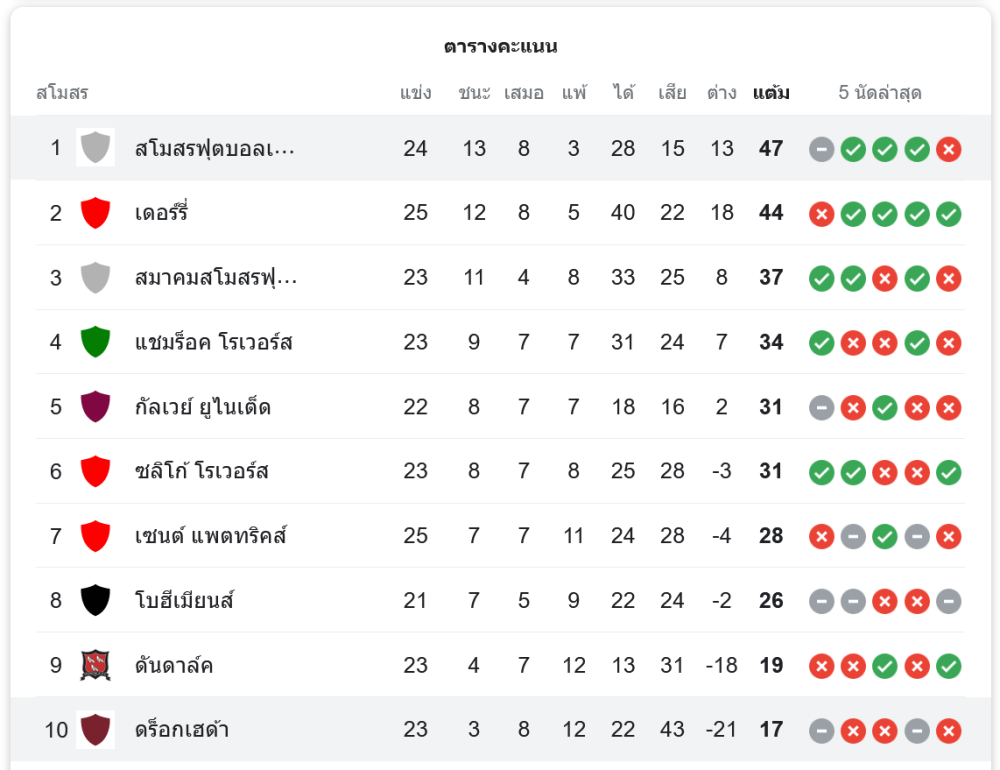This screenshot has width=1000, height=770.
Task: Click the 5 นัดล่าสุด column header
Action: [x=880, y=93]
